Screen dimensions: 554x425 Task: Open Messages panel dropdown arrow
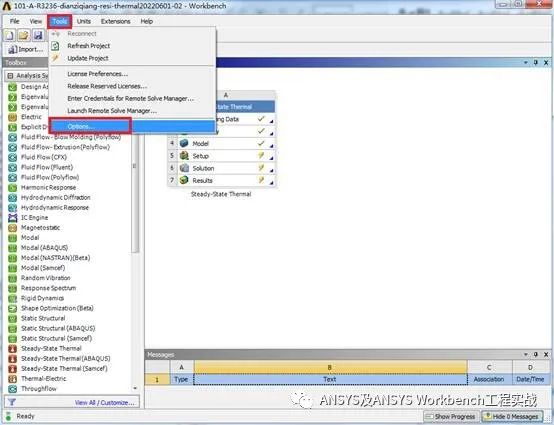(526, 354)
